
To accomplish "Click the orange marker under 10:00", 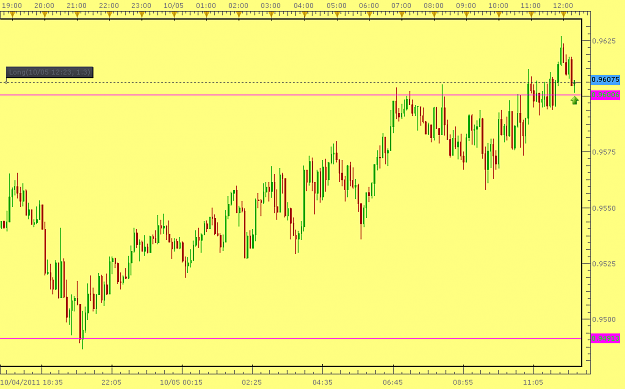I will tap(499, 15).
